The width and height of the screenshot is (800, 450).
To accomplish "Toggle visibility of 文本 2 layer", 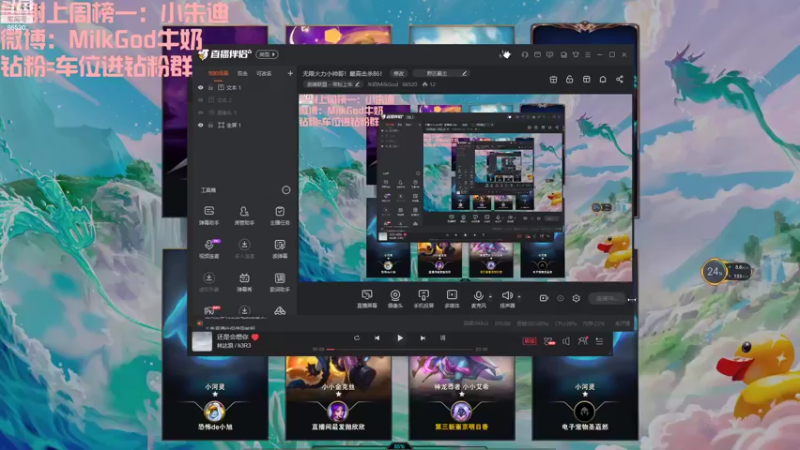I will click(201, 100).
